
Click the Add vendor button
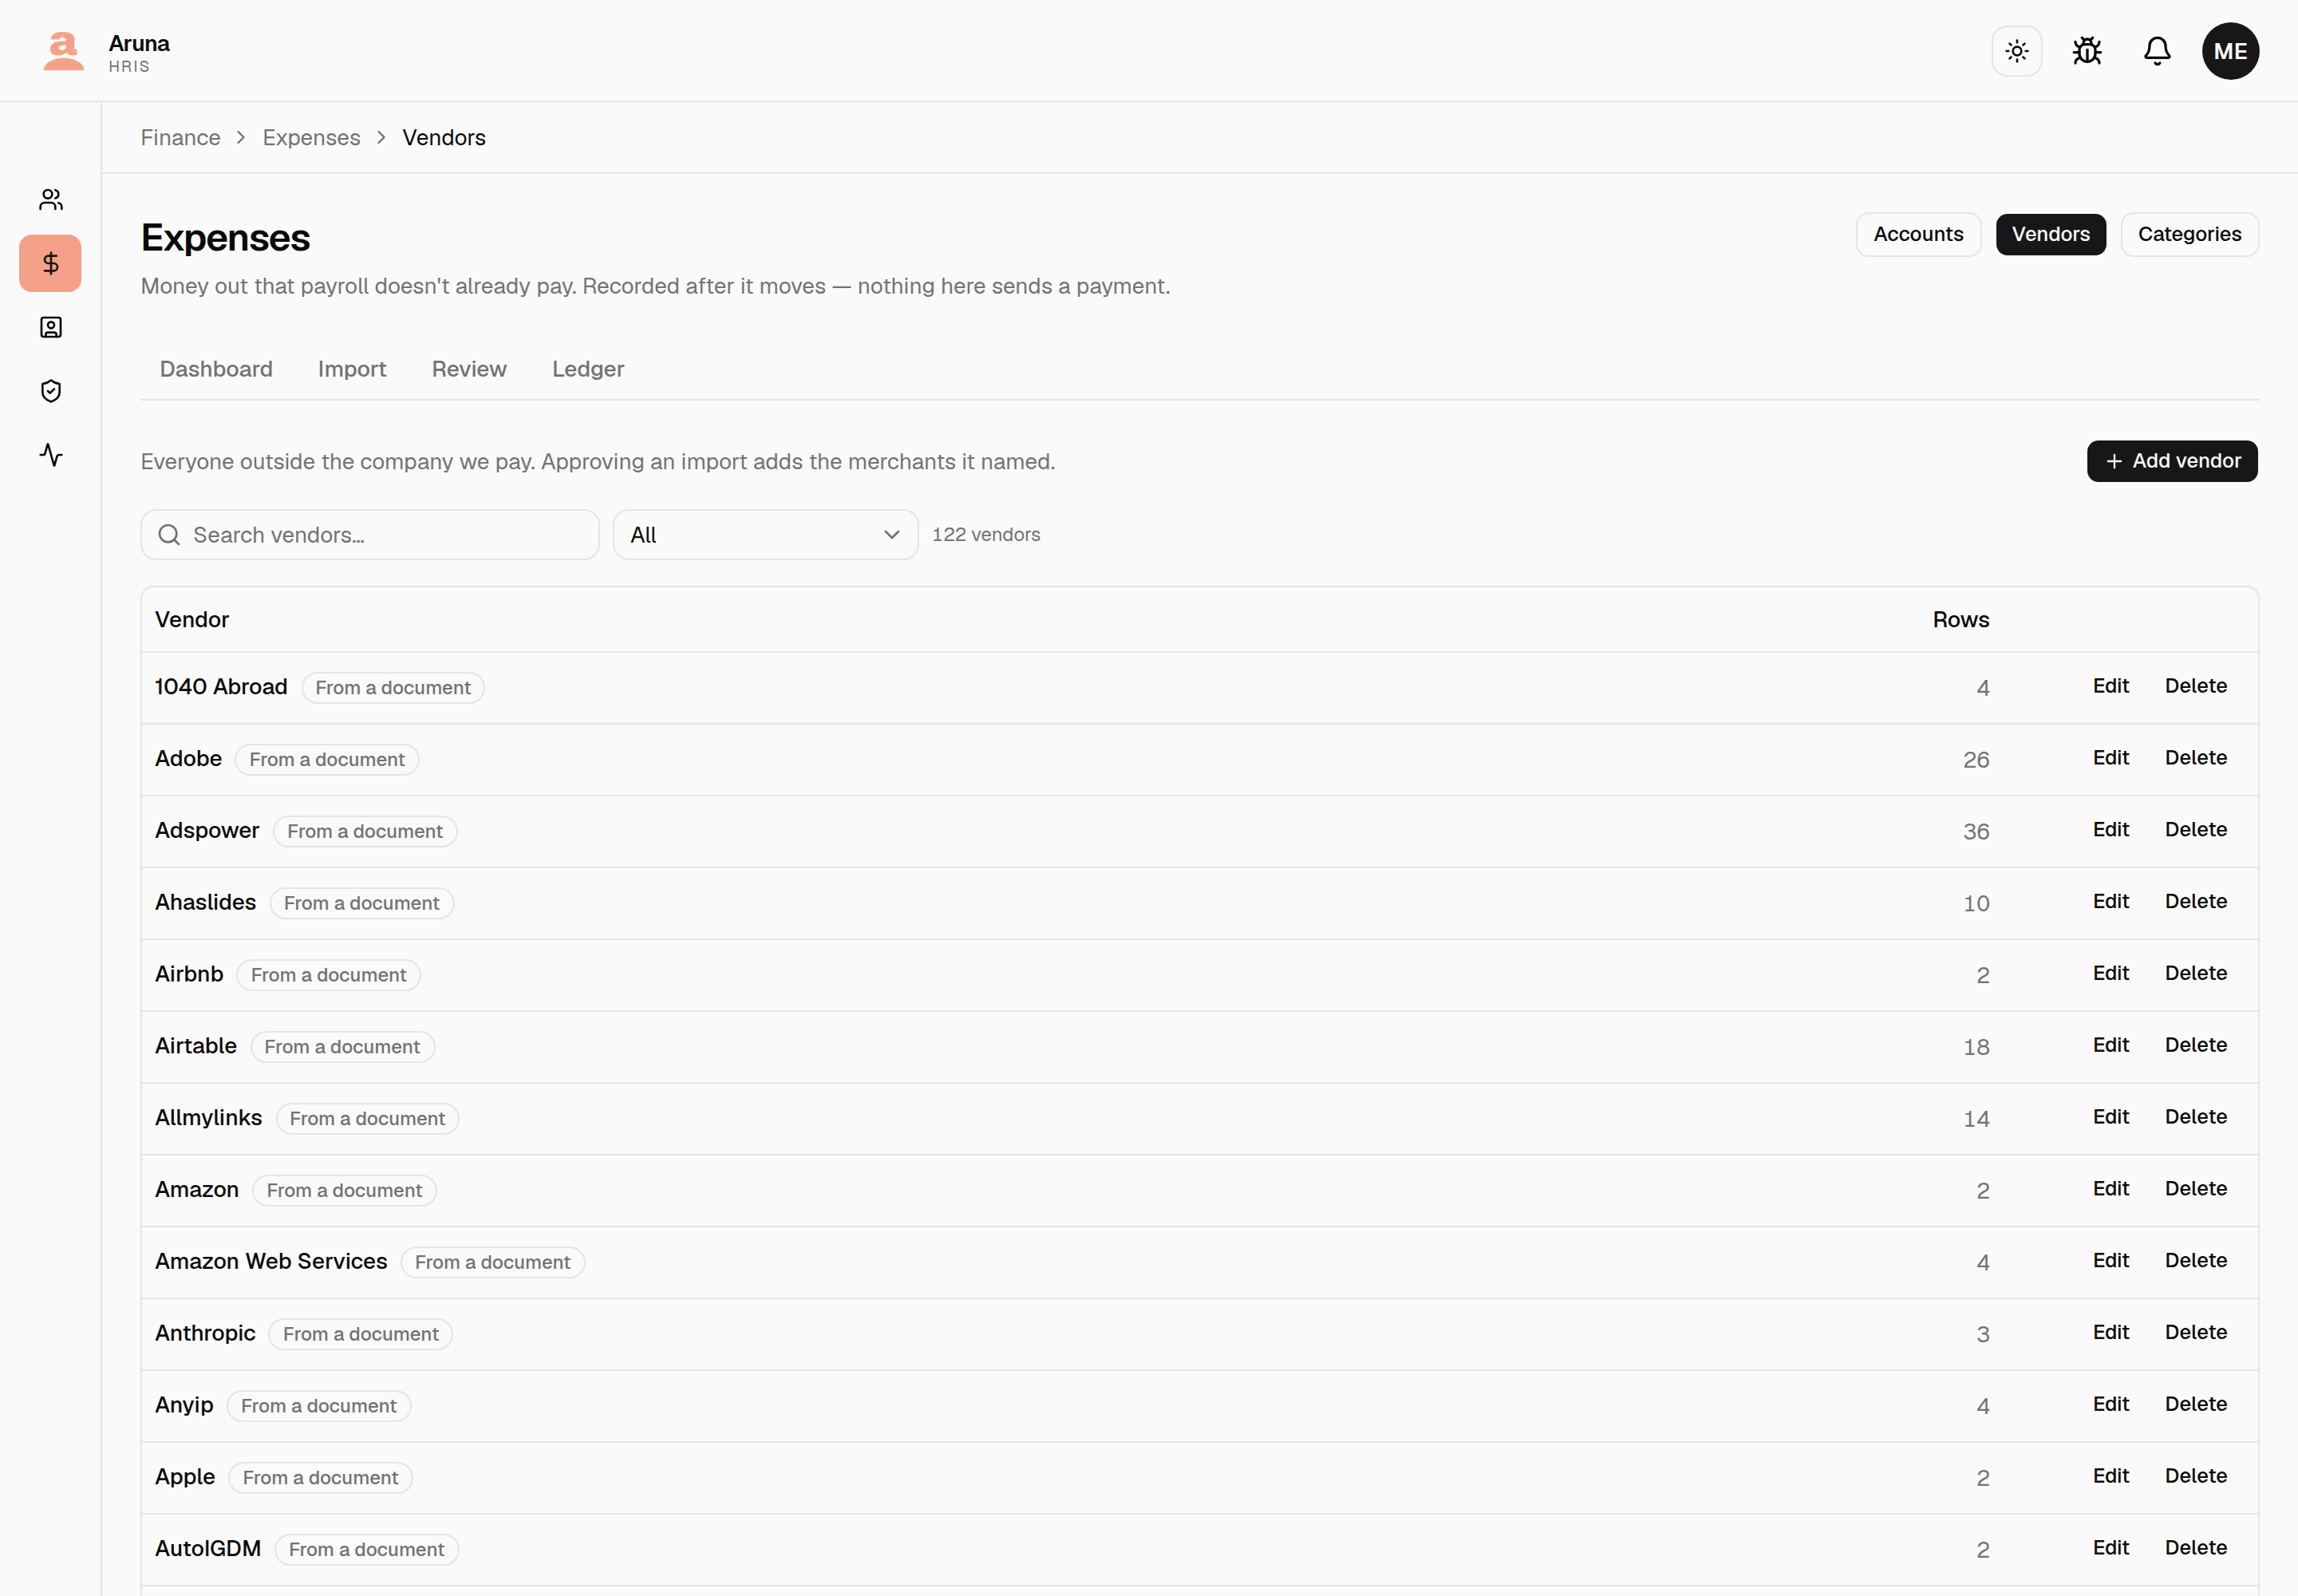point(2172,461)
